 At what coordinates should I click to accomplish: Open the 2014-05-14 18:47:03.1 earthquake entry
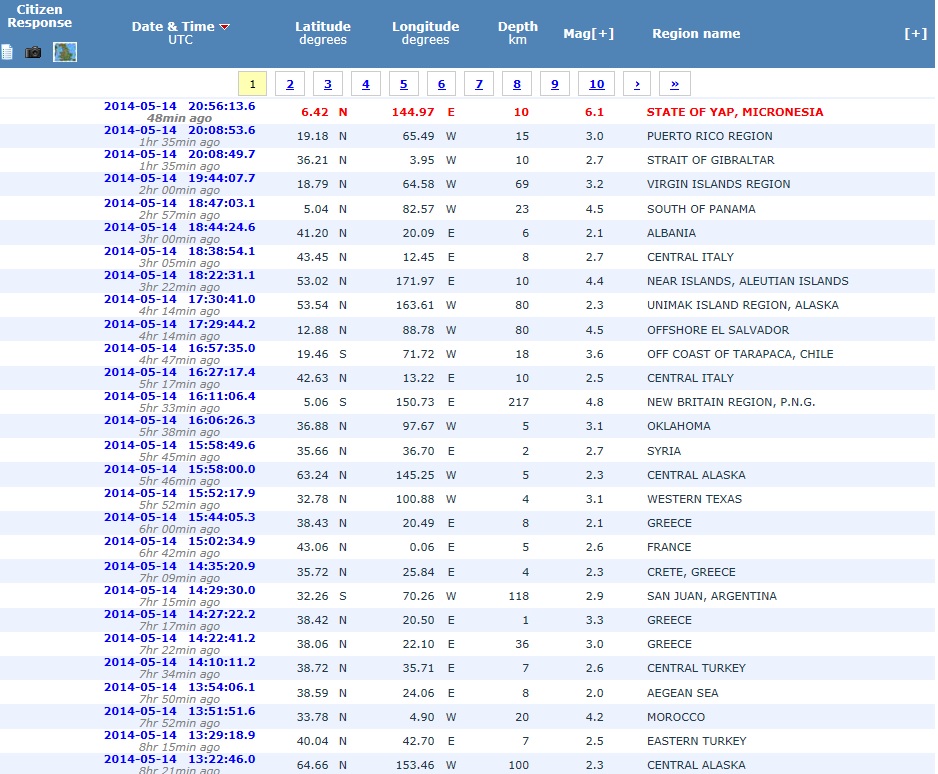[179, 203]
